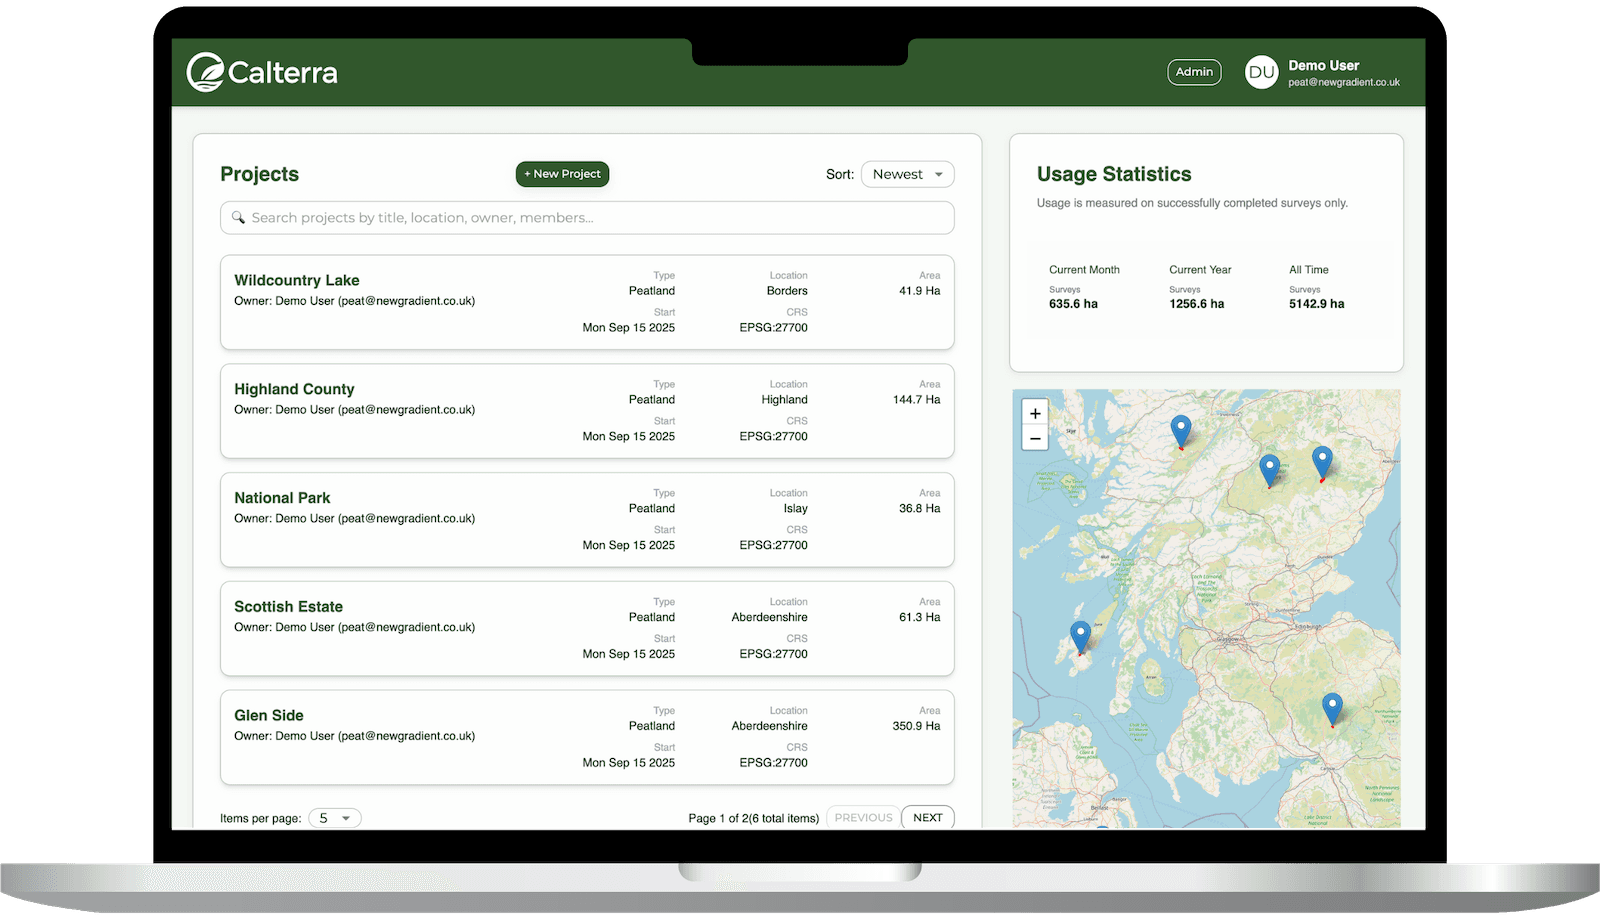
Task: Open the Items per page dropdown
Action: click(334, 817)
